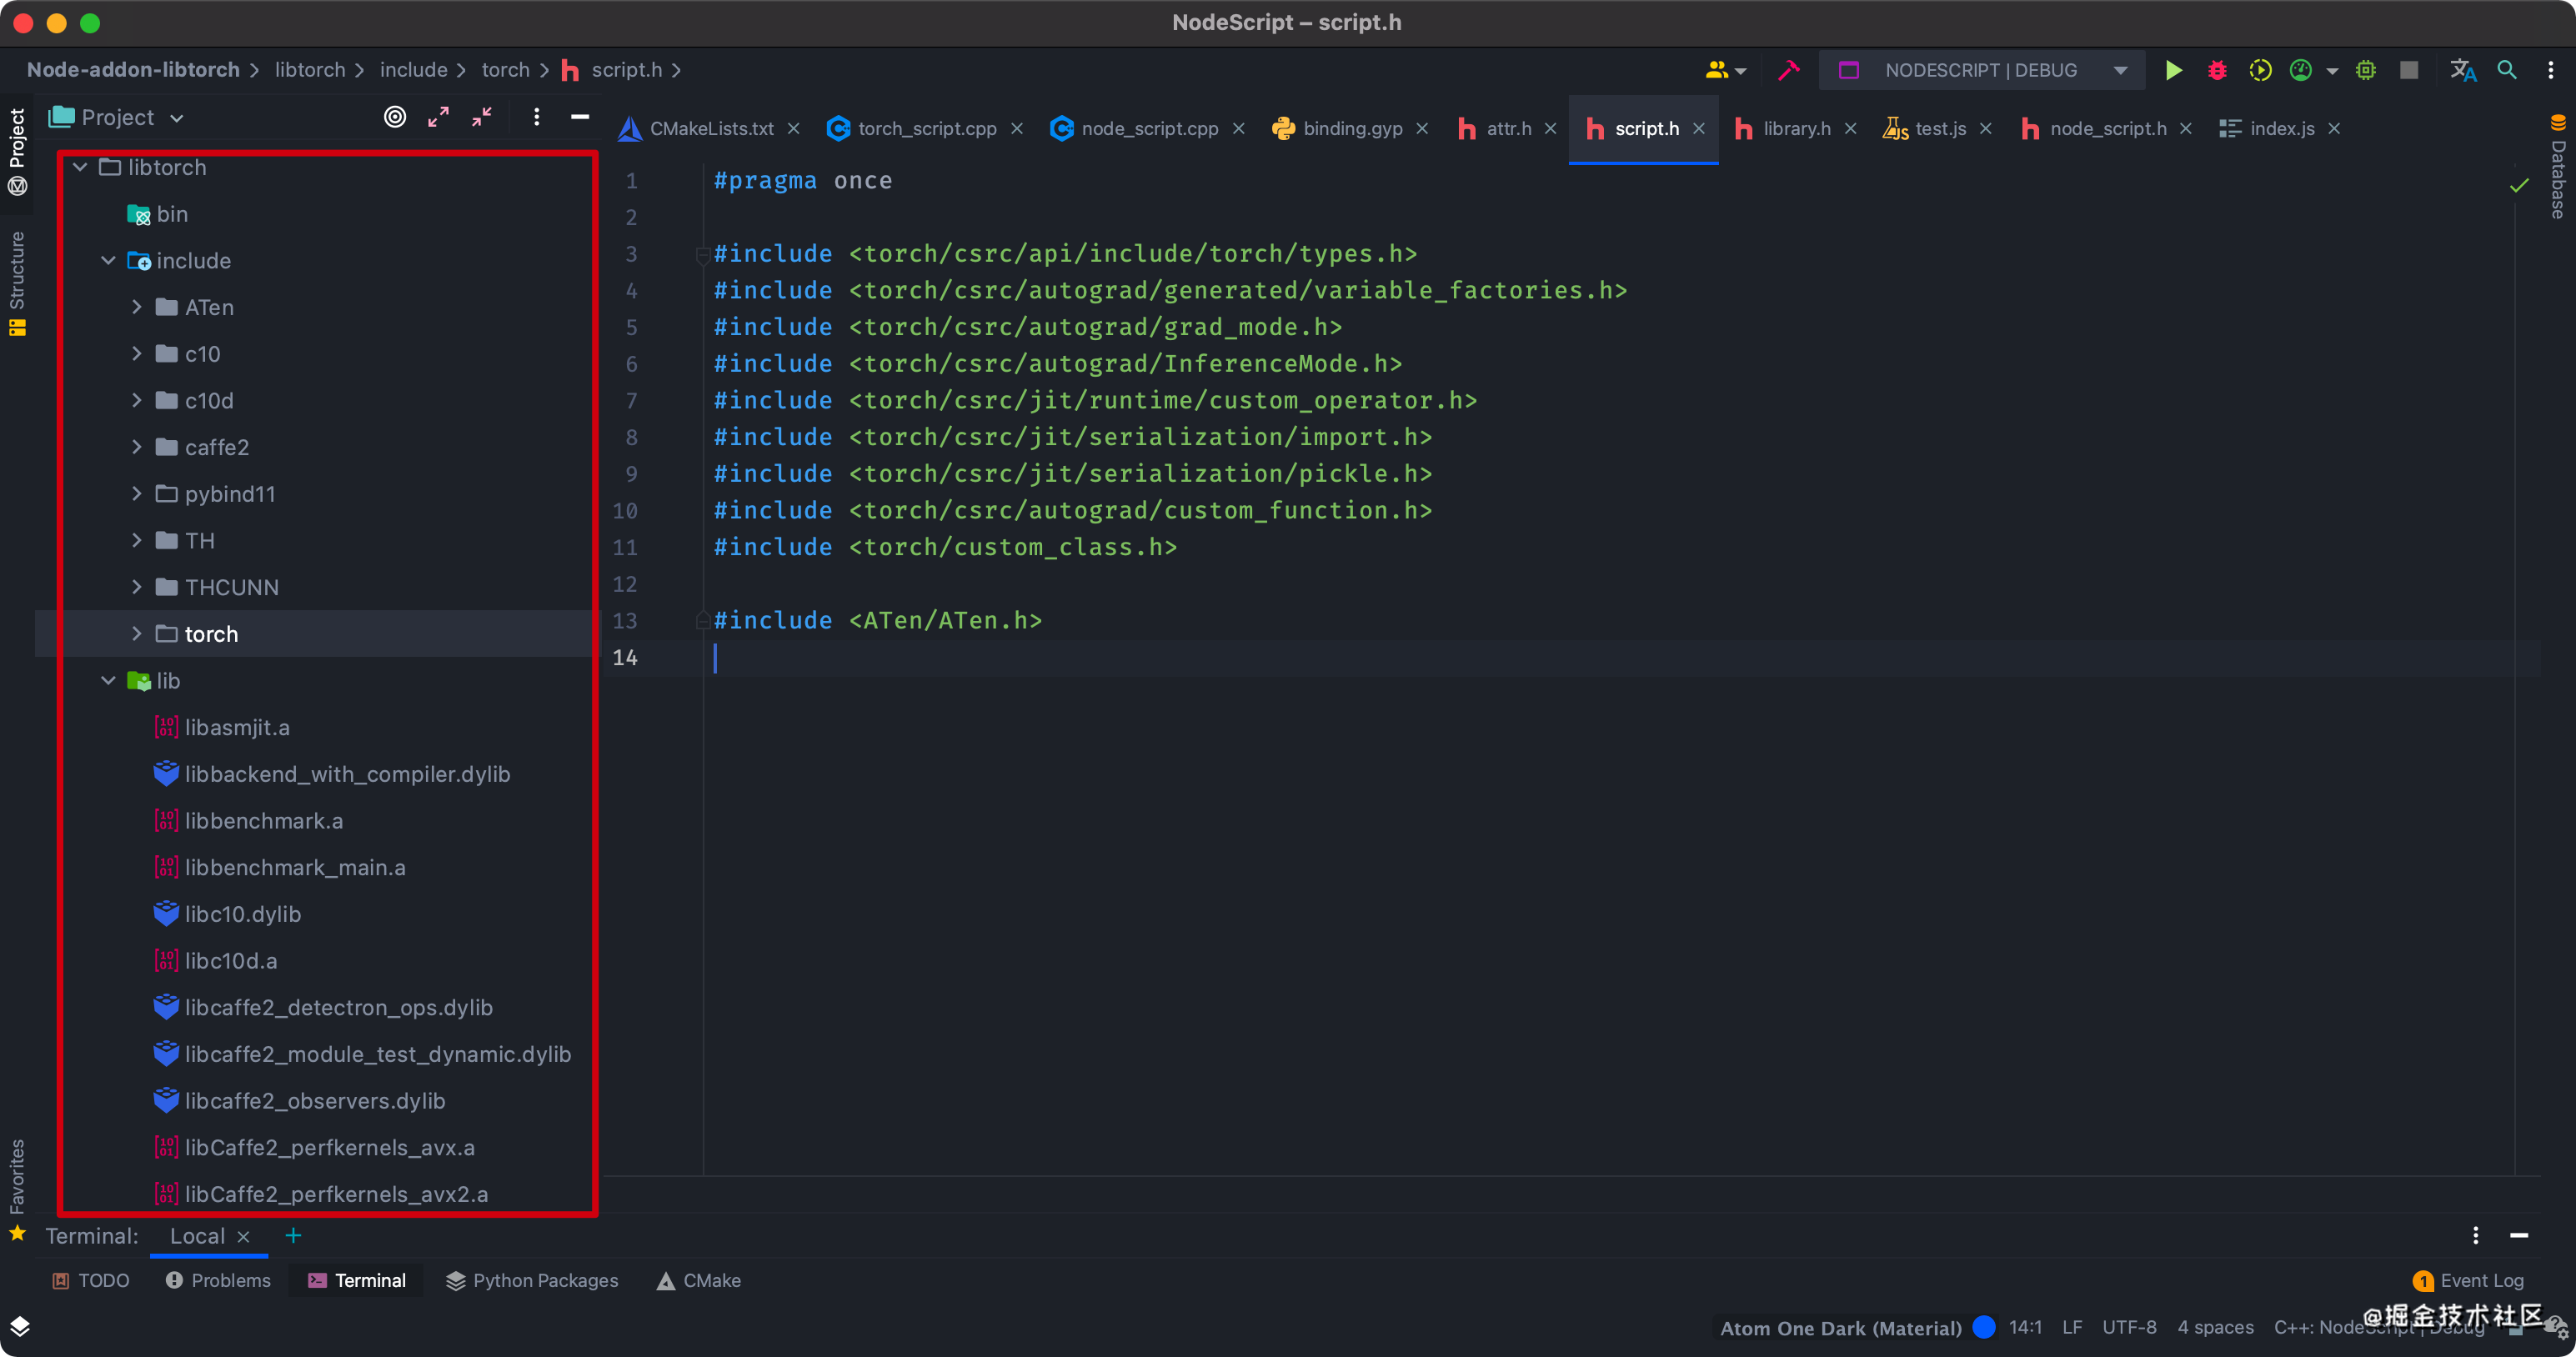The image size is (2576, 1357).
Task: Collapse the lib folder
Action: click(x=108, y=681)
